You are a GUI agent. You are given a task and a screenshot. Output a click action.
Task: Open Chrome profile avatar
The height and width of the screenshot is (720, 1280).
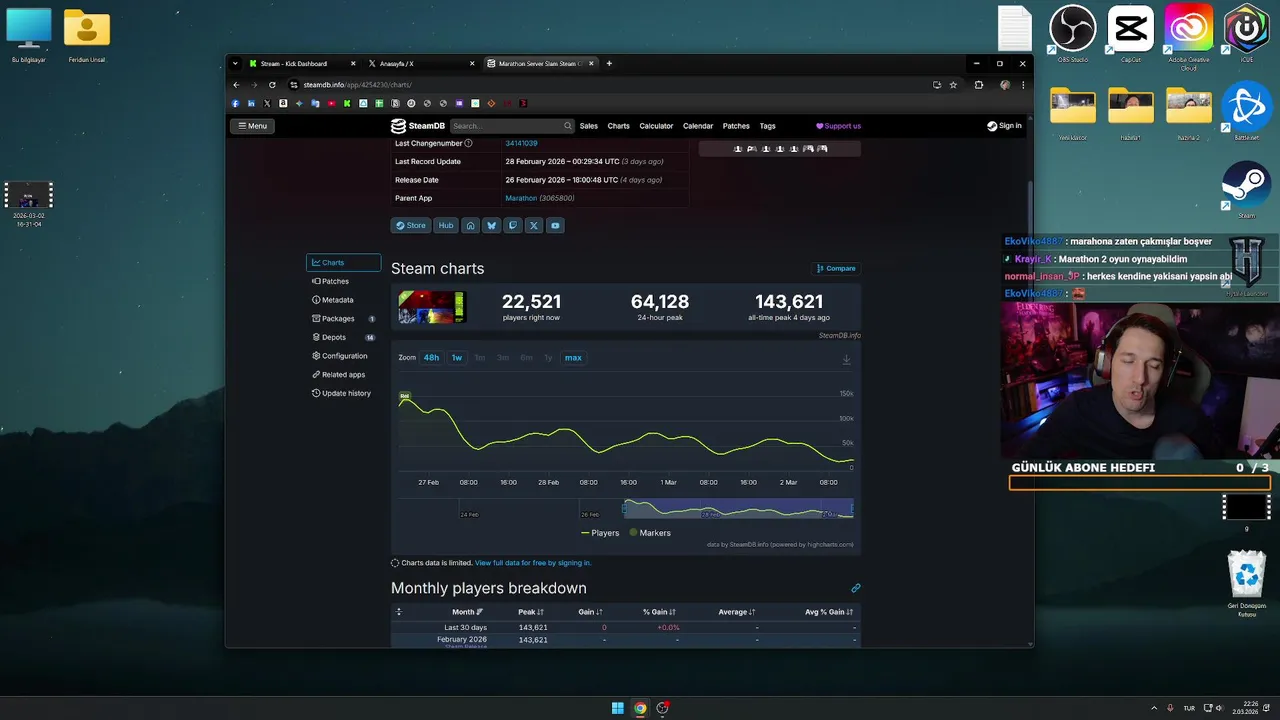(1005, 85)
